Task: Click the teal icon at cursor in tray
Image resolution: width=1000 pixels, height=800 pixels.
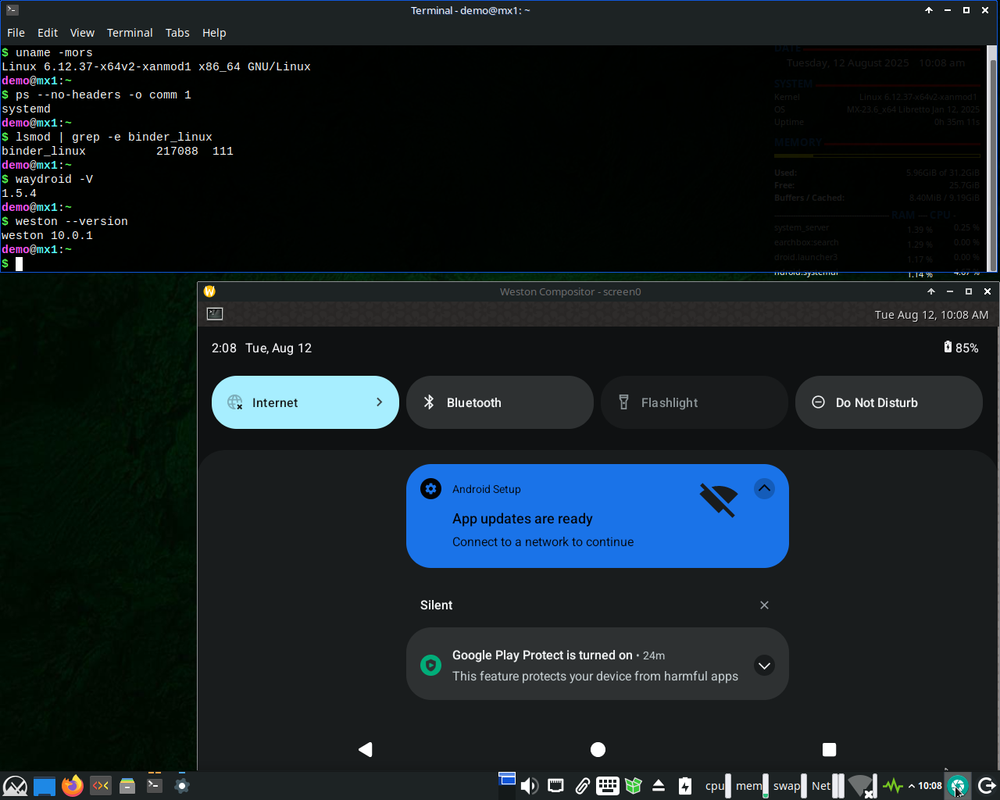Action: click(958, 786)
